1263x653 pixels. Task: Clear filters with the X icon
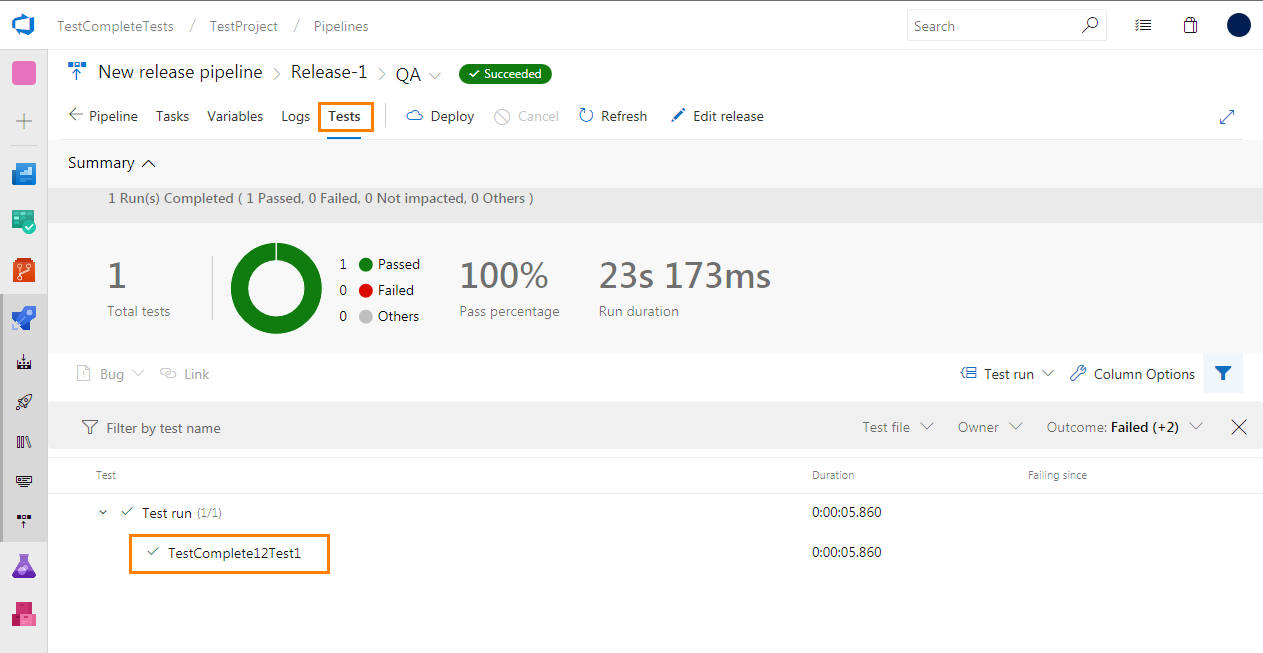pyautogui.click(x=1239, y=427)
